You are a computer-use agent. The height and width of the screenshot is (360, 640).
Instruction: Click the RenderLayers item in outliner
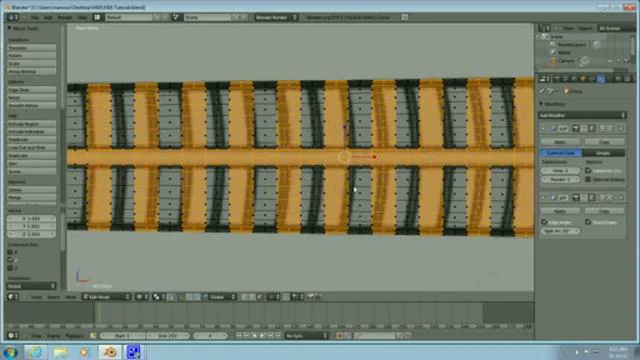pos(571,44)
